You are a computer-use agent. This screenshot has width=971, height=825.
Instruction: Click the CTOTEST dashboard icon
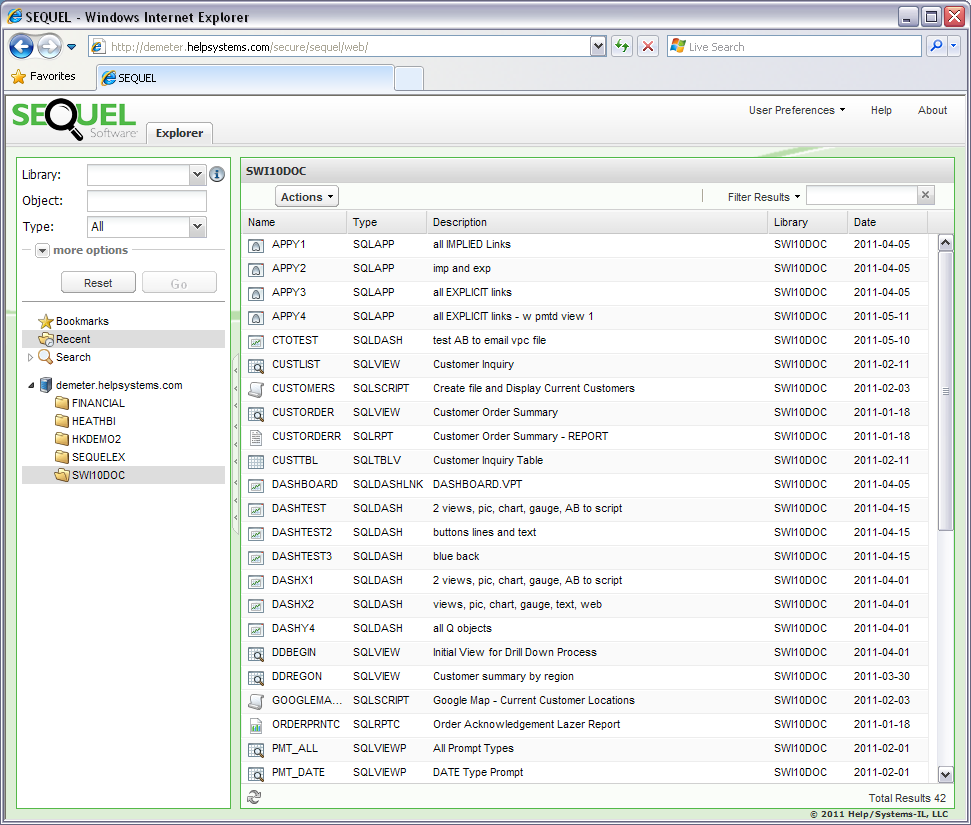(256, 341)
